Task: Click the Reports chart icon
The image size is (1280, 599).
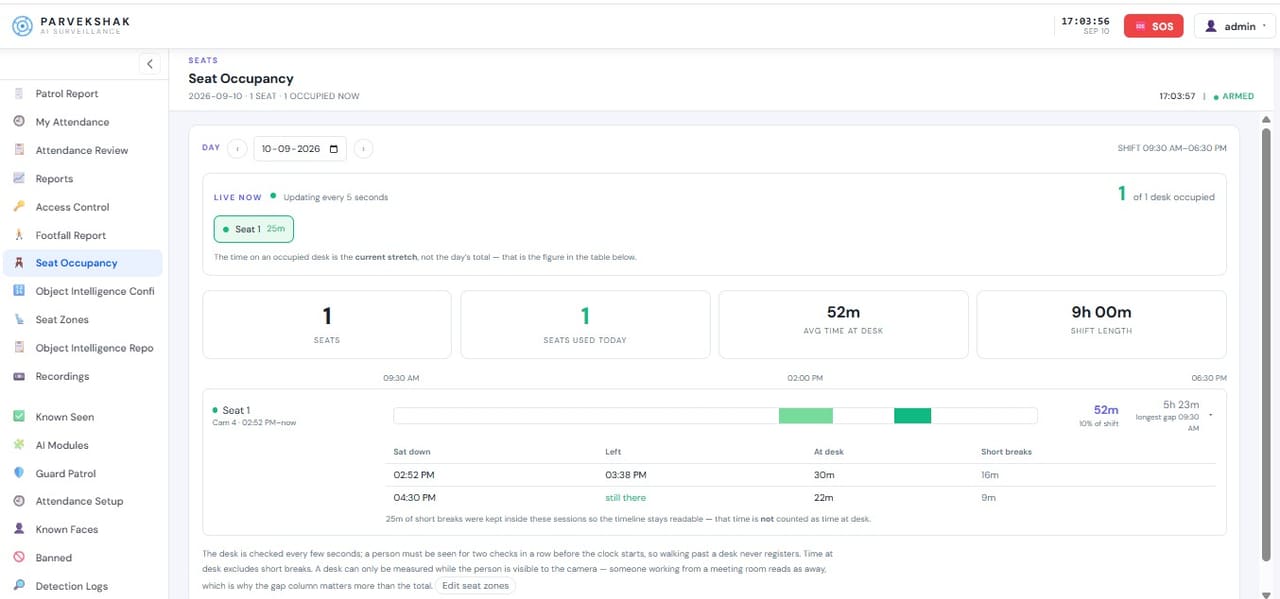Action: (19, 178)
